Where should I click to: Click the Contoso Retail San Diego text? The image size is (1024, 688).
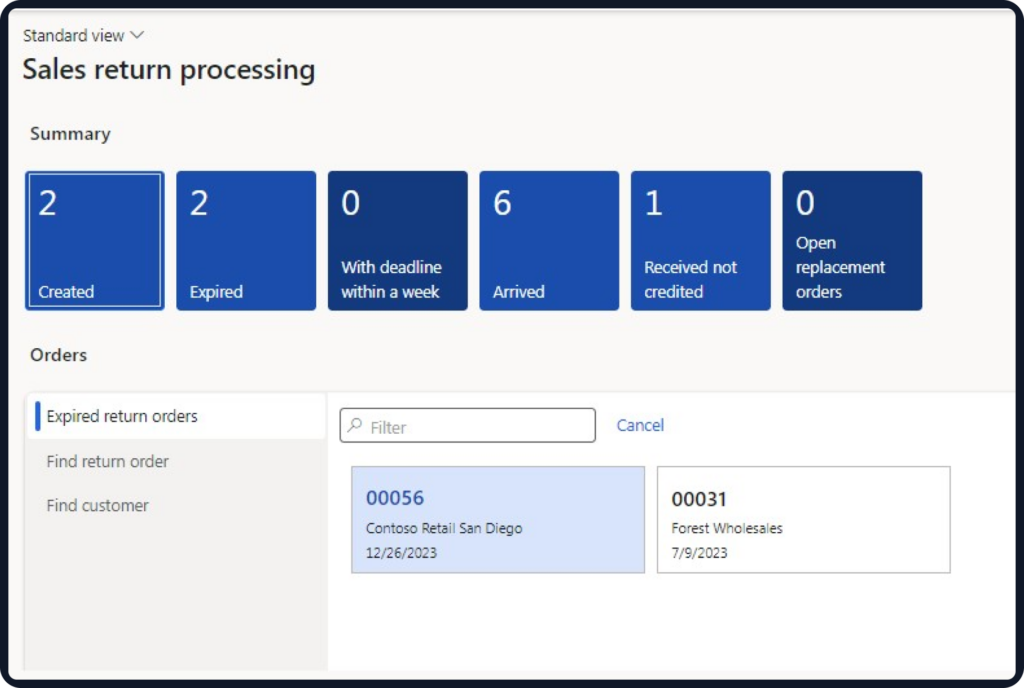coord(444,528)
